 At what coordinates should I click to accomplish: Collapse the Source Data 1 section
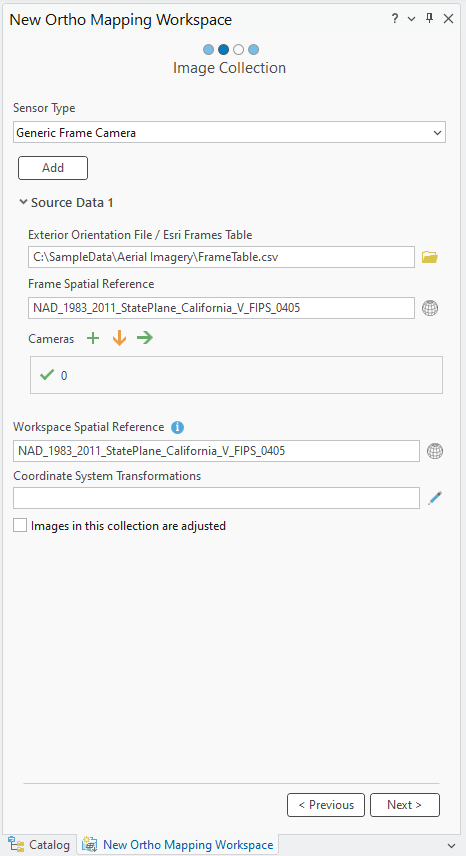(x=23, y=203)
